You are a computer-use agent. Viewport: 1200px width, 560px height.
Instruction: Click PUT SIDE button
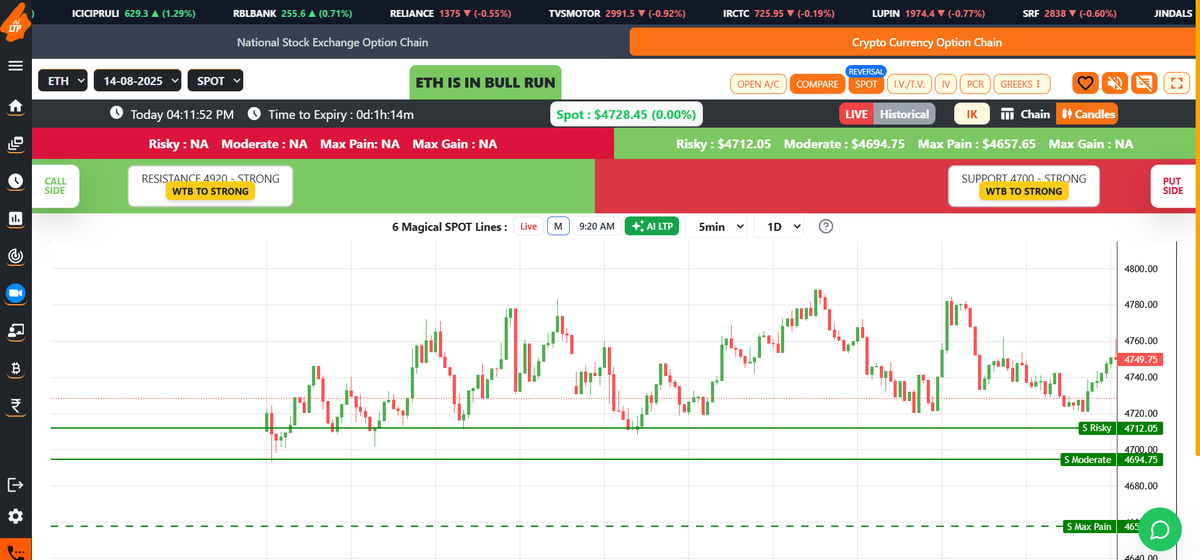pos(1172,186)
